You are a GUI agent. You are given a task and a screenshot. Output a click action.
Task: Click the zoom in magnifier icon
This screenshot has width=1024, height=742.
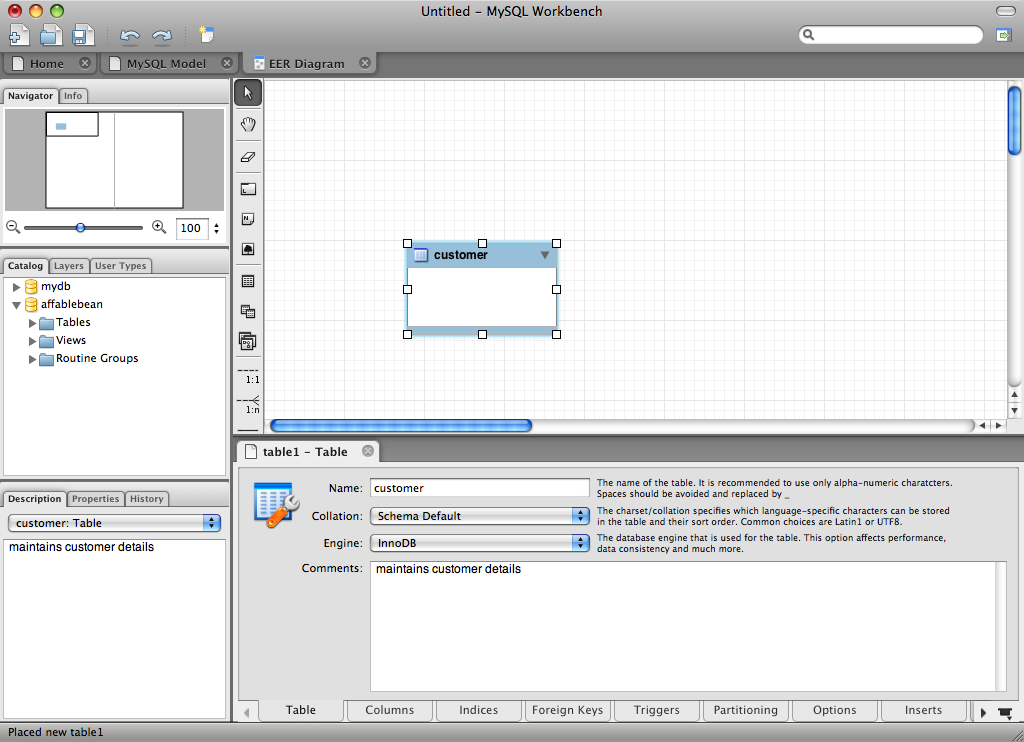(x=159, y=228)
